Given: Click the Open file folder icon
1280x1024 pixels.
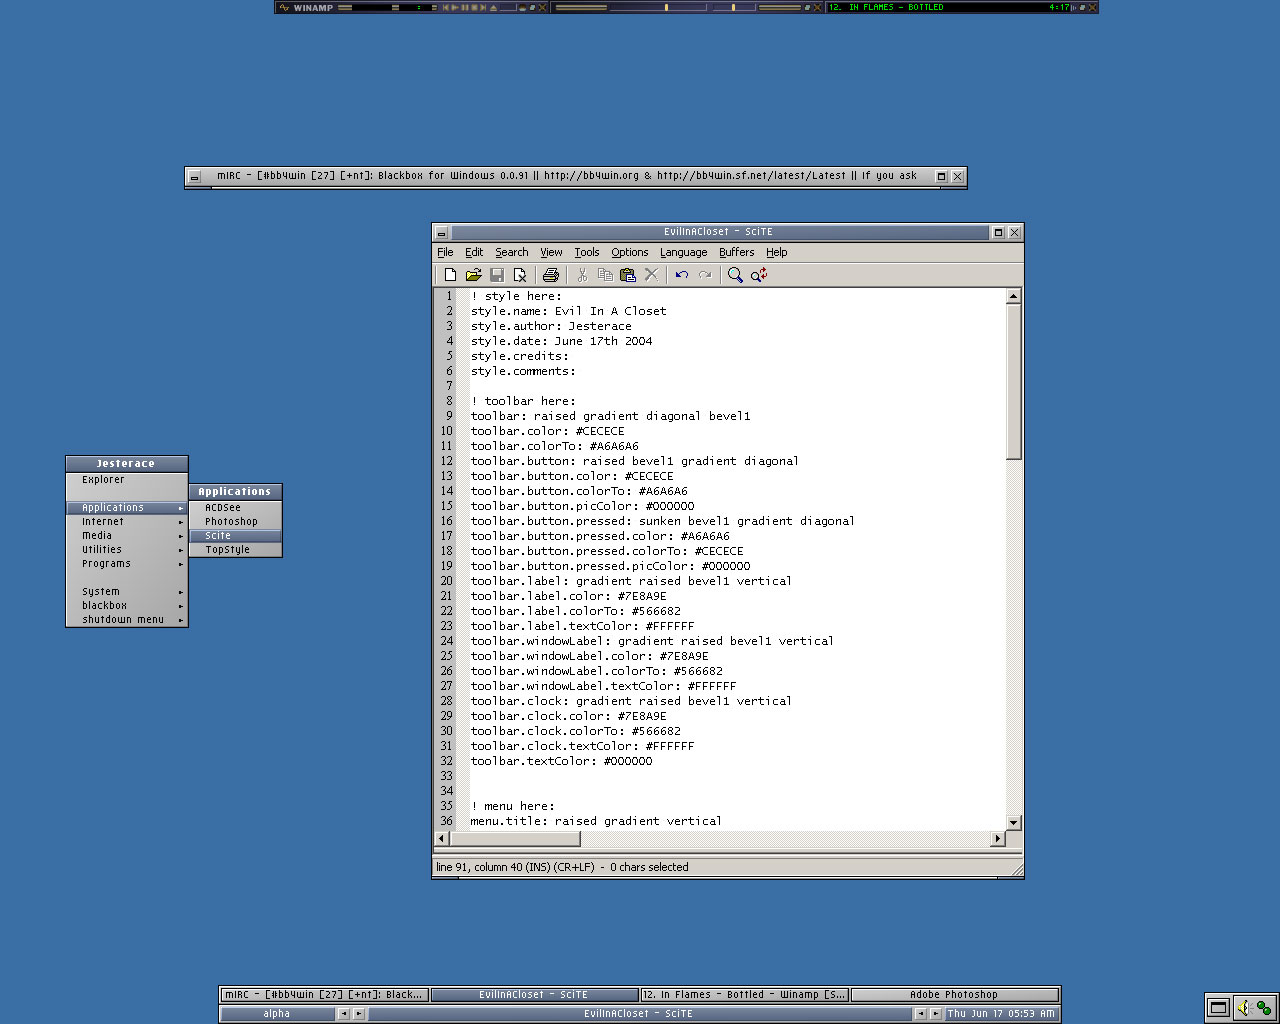Looking at the screenshot, I should pos(474,275).
